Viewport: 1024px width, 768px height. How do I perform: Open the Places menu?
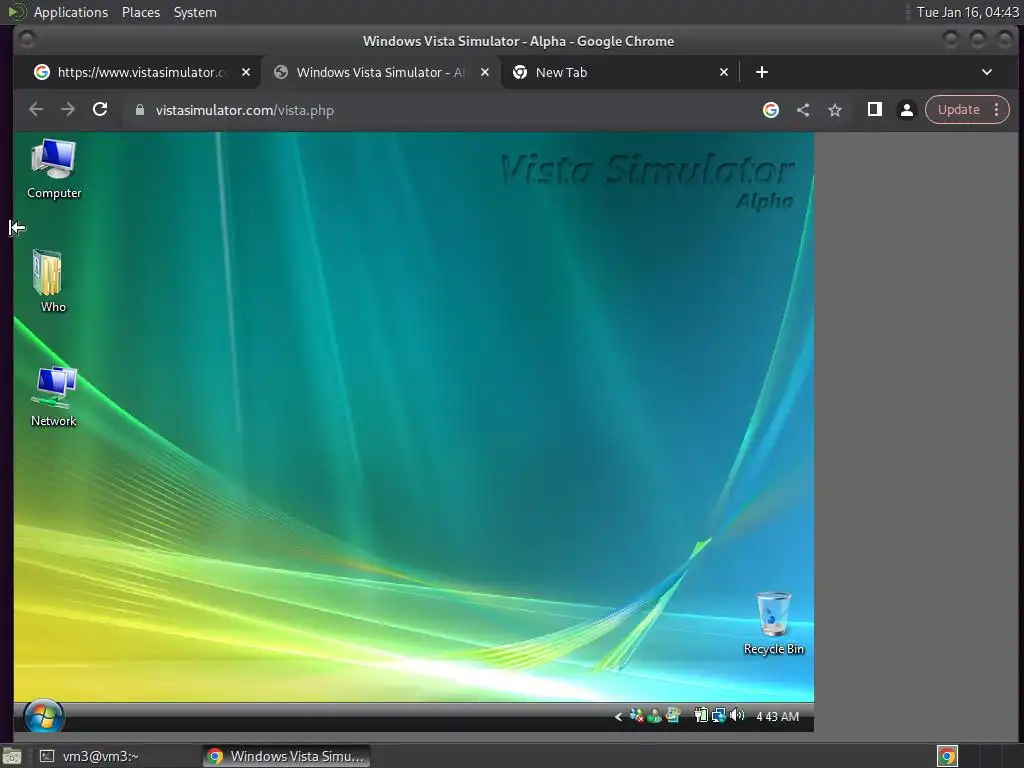coord(141,12)
